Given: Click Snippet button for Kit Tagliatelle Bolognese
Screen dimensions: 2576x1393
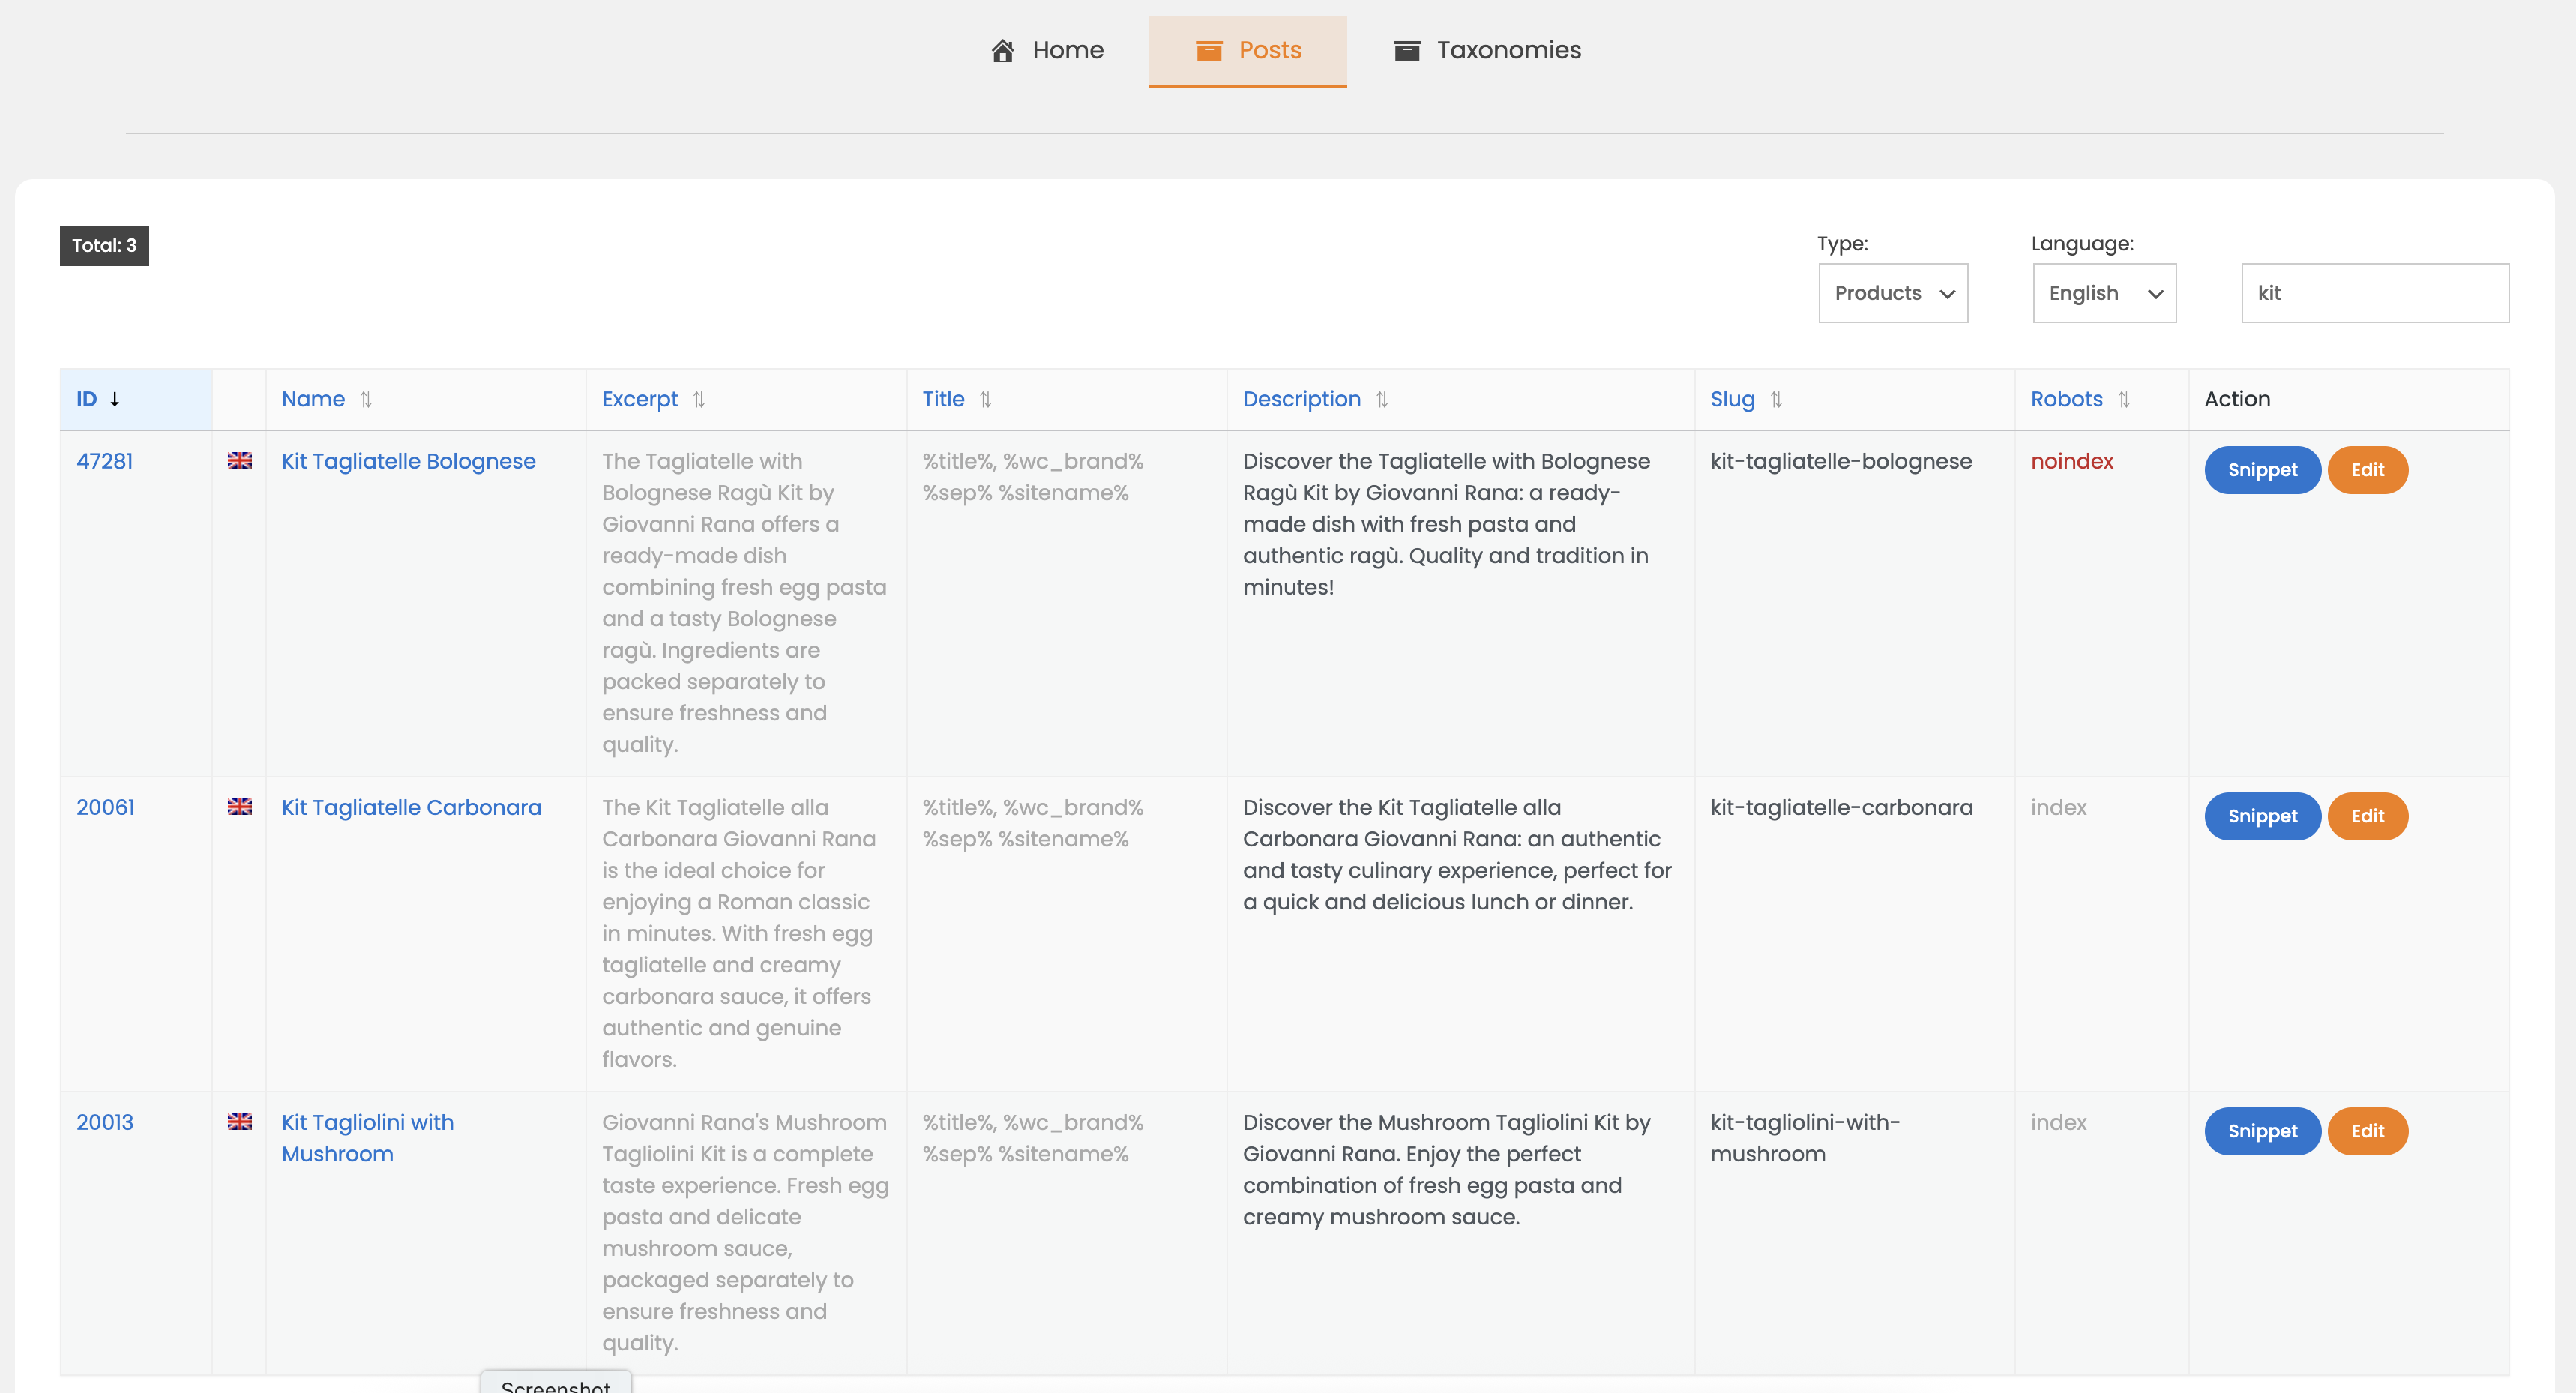Looking at the screenshot, I should tap(2262, 470).
